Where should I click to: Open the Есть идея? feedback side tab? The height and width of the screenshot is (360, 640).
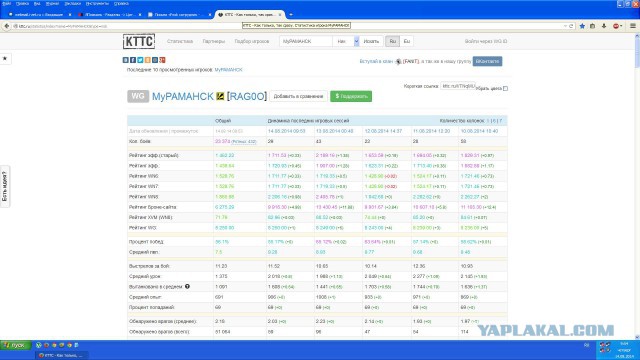[x=4, y=187]
